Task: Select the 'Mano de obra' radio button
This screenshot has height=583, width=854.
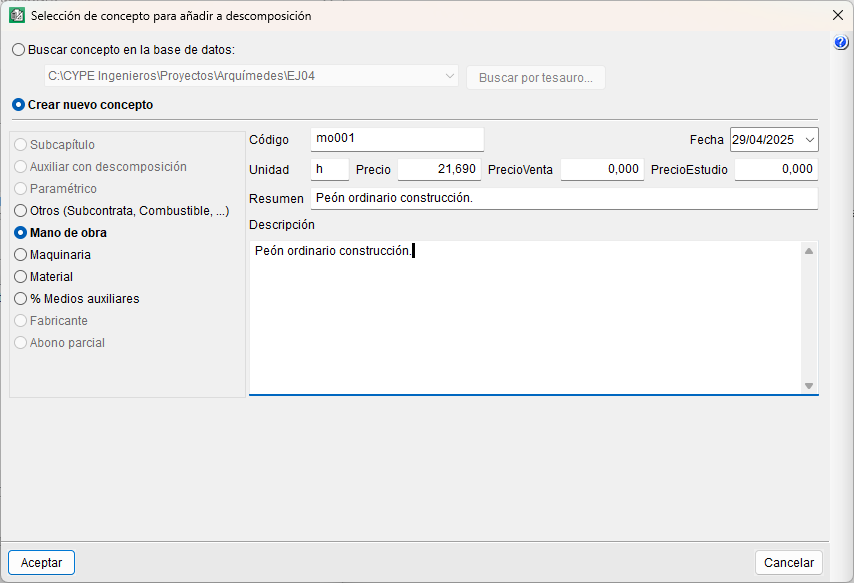Action: pyautogui.click(x=21, y=233)
